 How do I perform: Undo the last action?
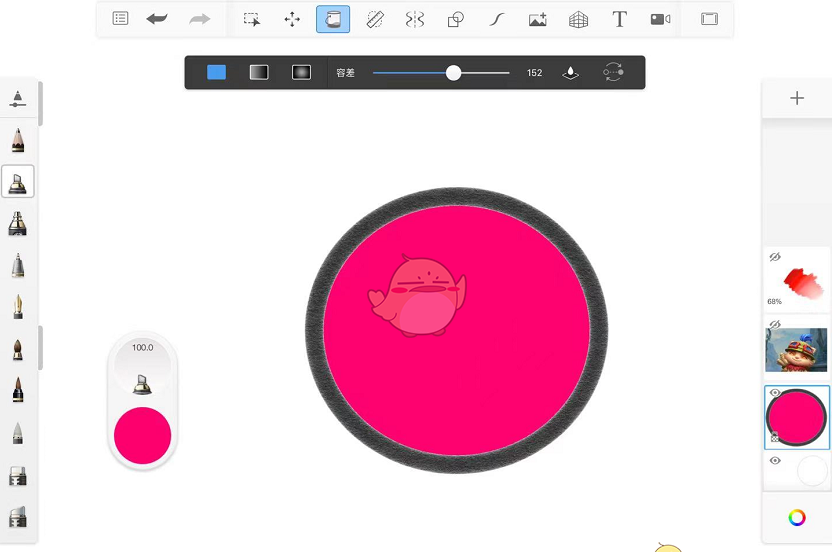point(157,19)
